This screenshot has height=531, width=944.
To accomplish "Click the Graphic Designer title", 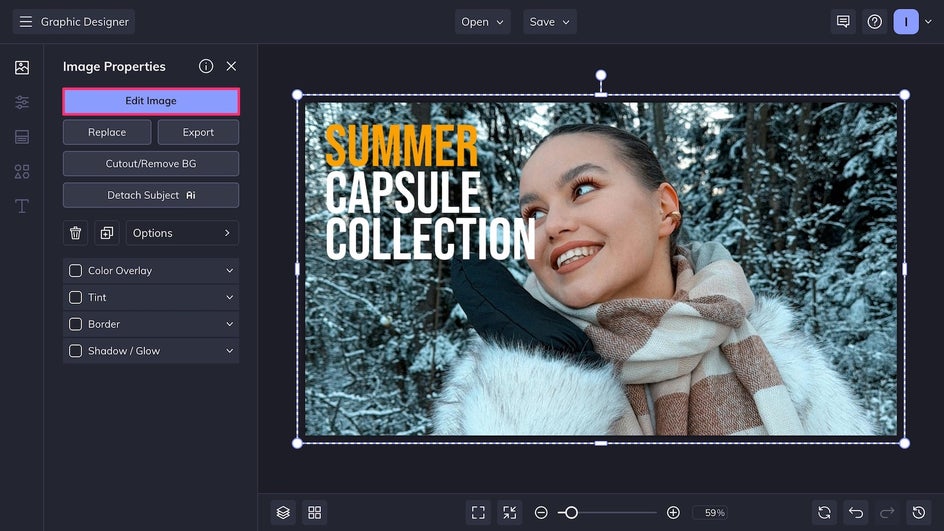I will point(85,22).
